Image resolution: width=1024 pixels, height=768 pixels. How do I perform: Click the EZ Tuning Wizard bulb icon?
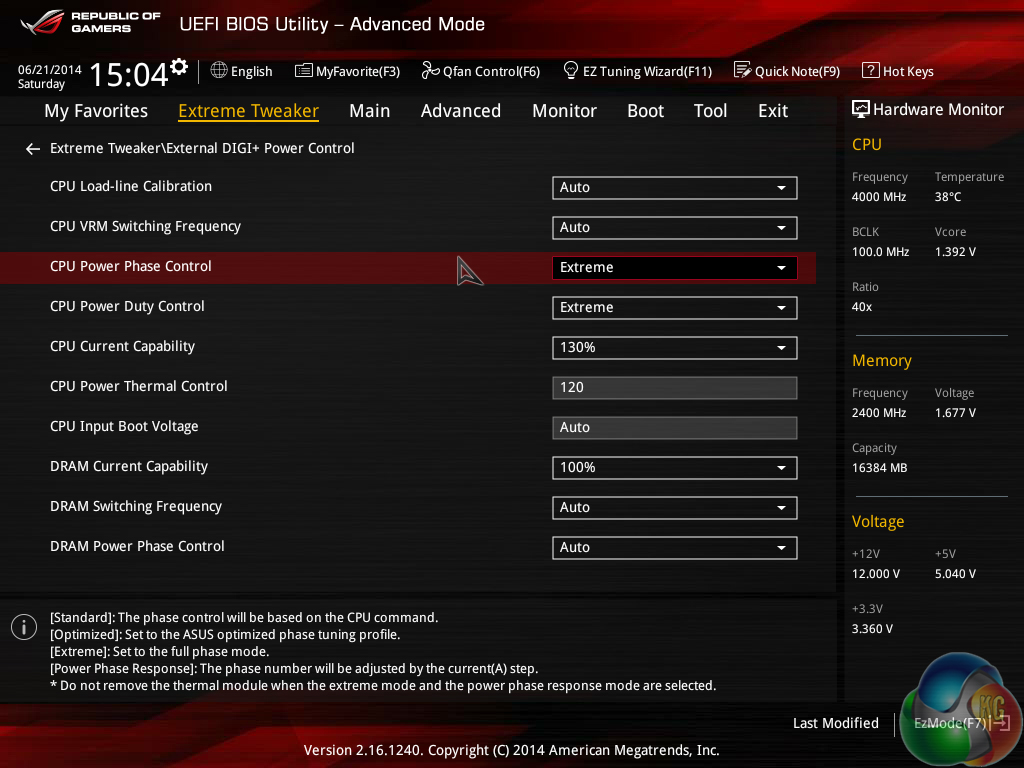point(571,70)
